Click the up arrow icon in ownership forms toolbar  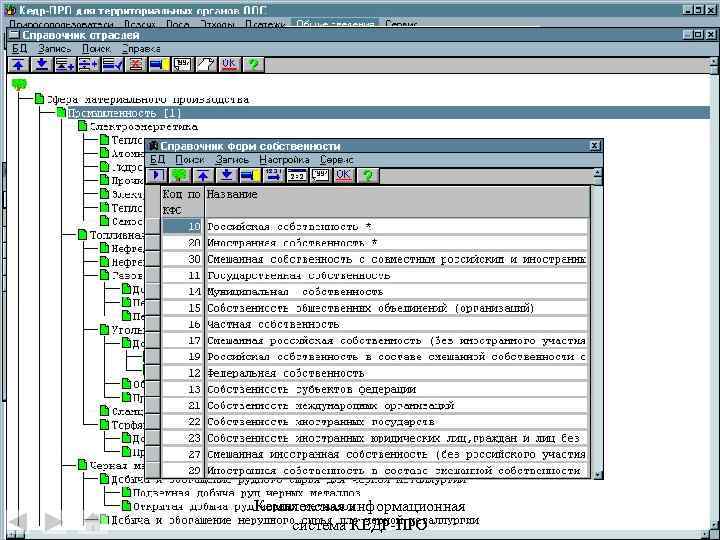tap(203, 176)
